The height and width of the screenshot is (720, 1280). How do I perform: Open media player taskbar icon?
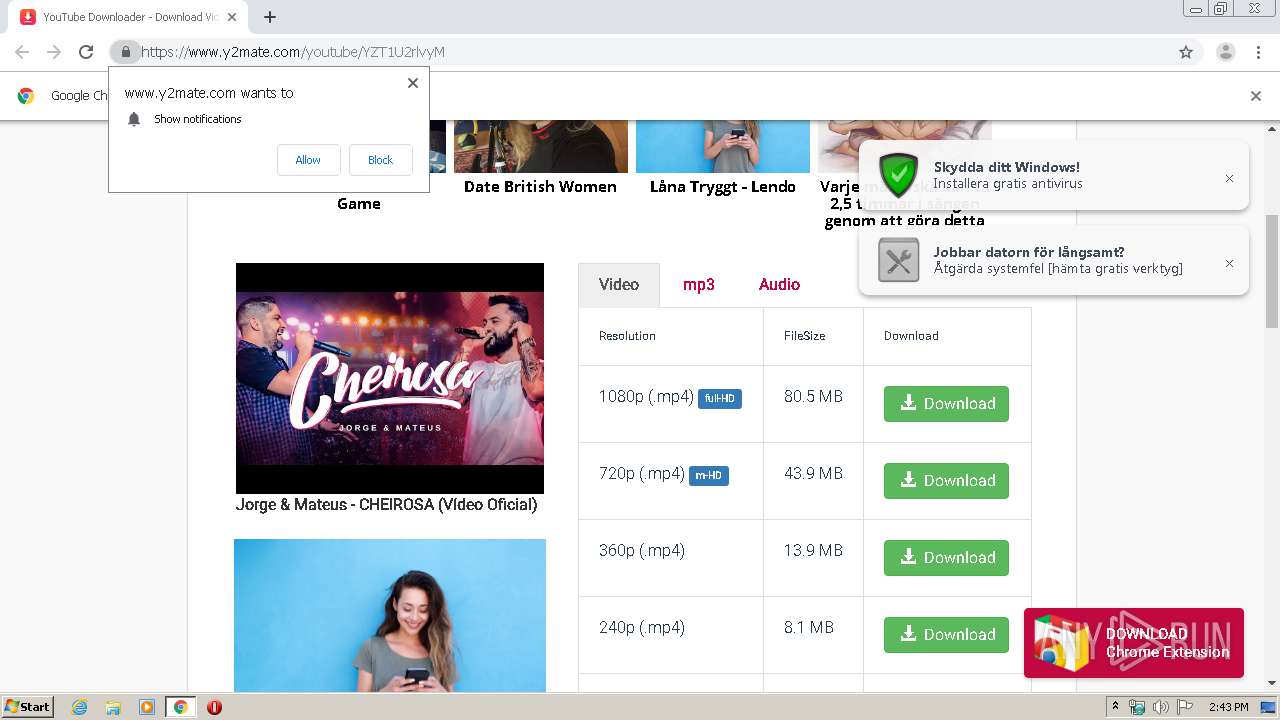click(x=146, y=707)
